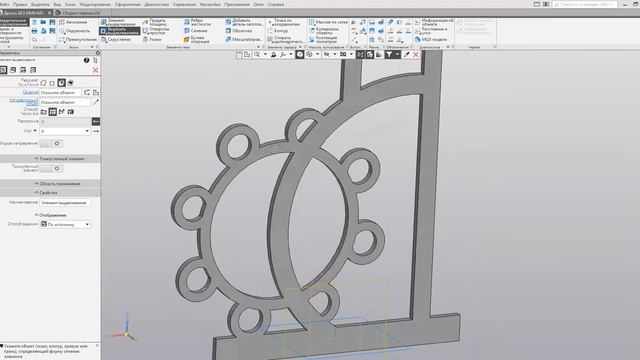Click the Ребро жесткости rib tool
Screen dimensions: 640x360
pos(198,22)
